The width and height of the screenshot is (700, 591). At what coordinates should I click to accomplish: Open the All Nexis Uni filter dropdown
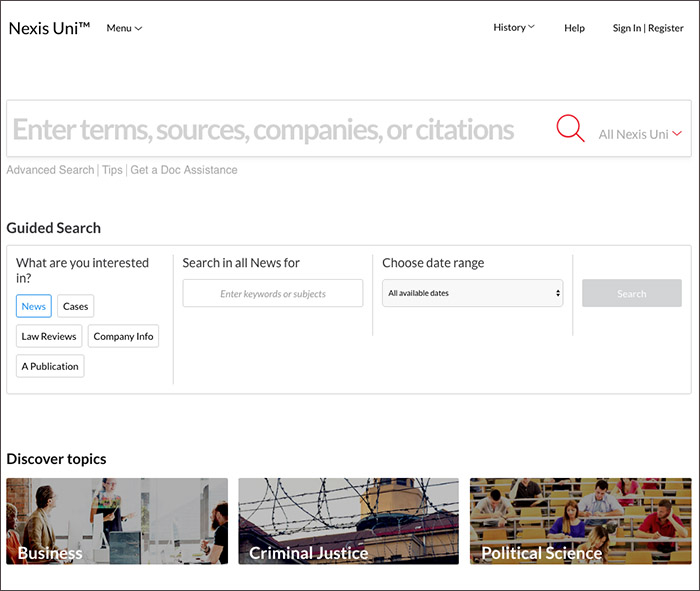pyautogui.click(x=640, y=134)
